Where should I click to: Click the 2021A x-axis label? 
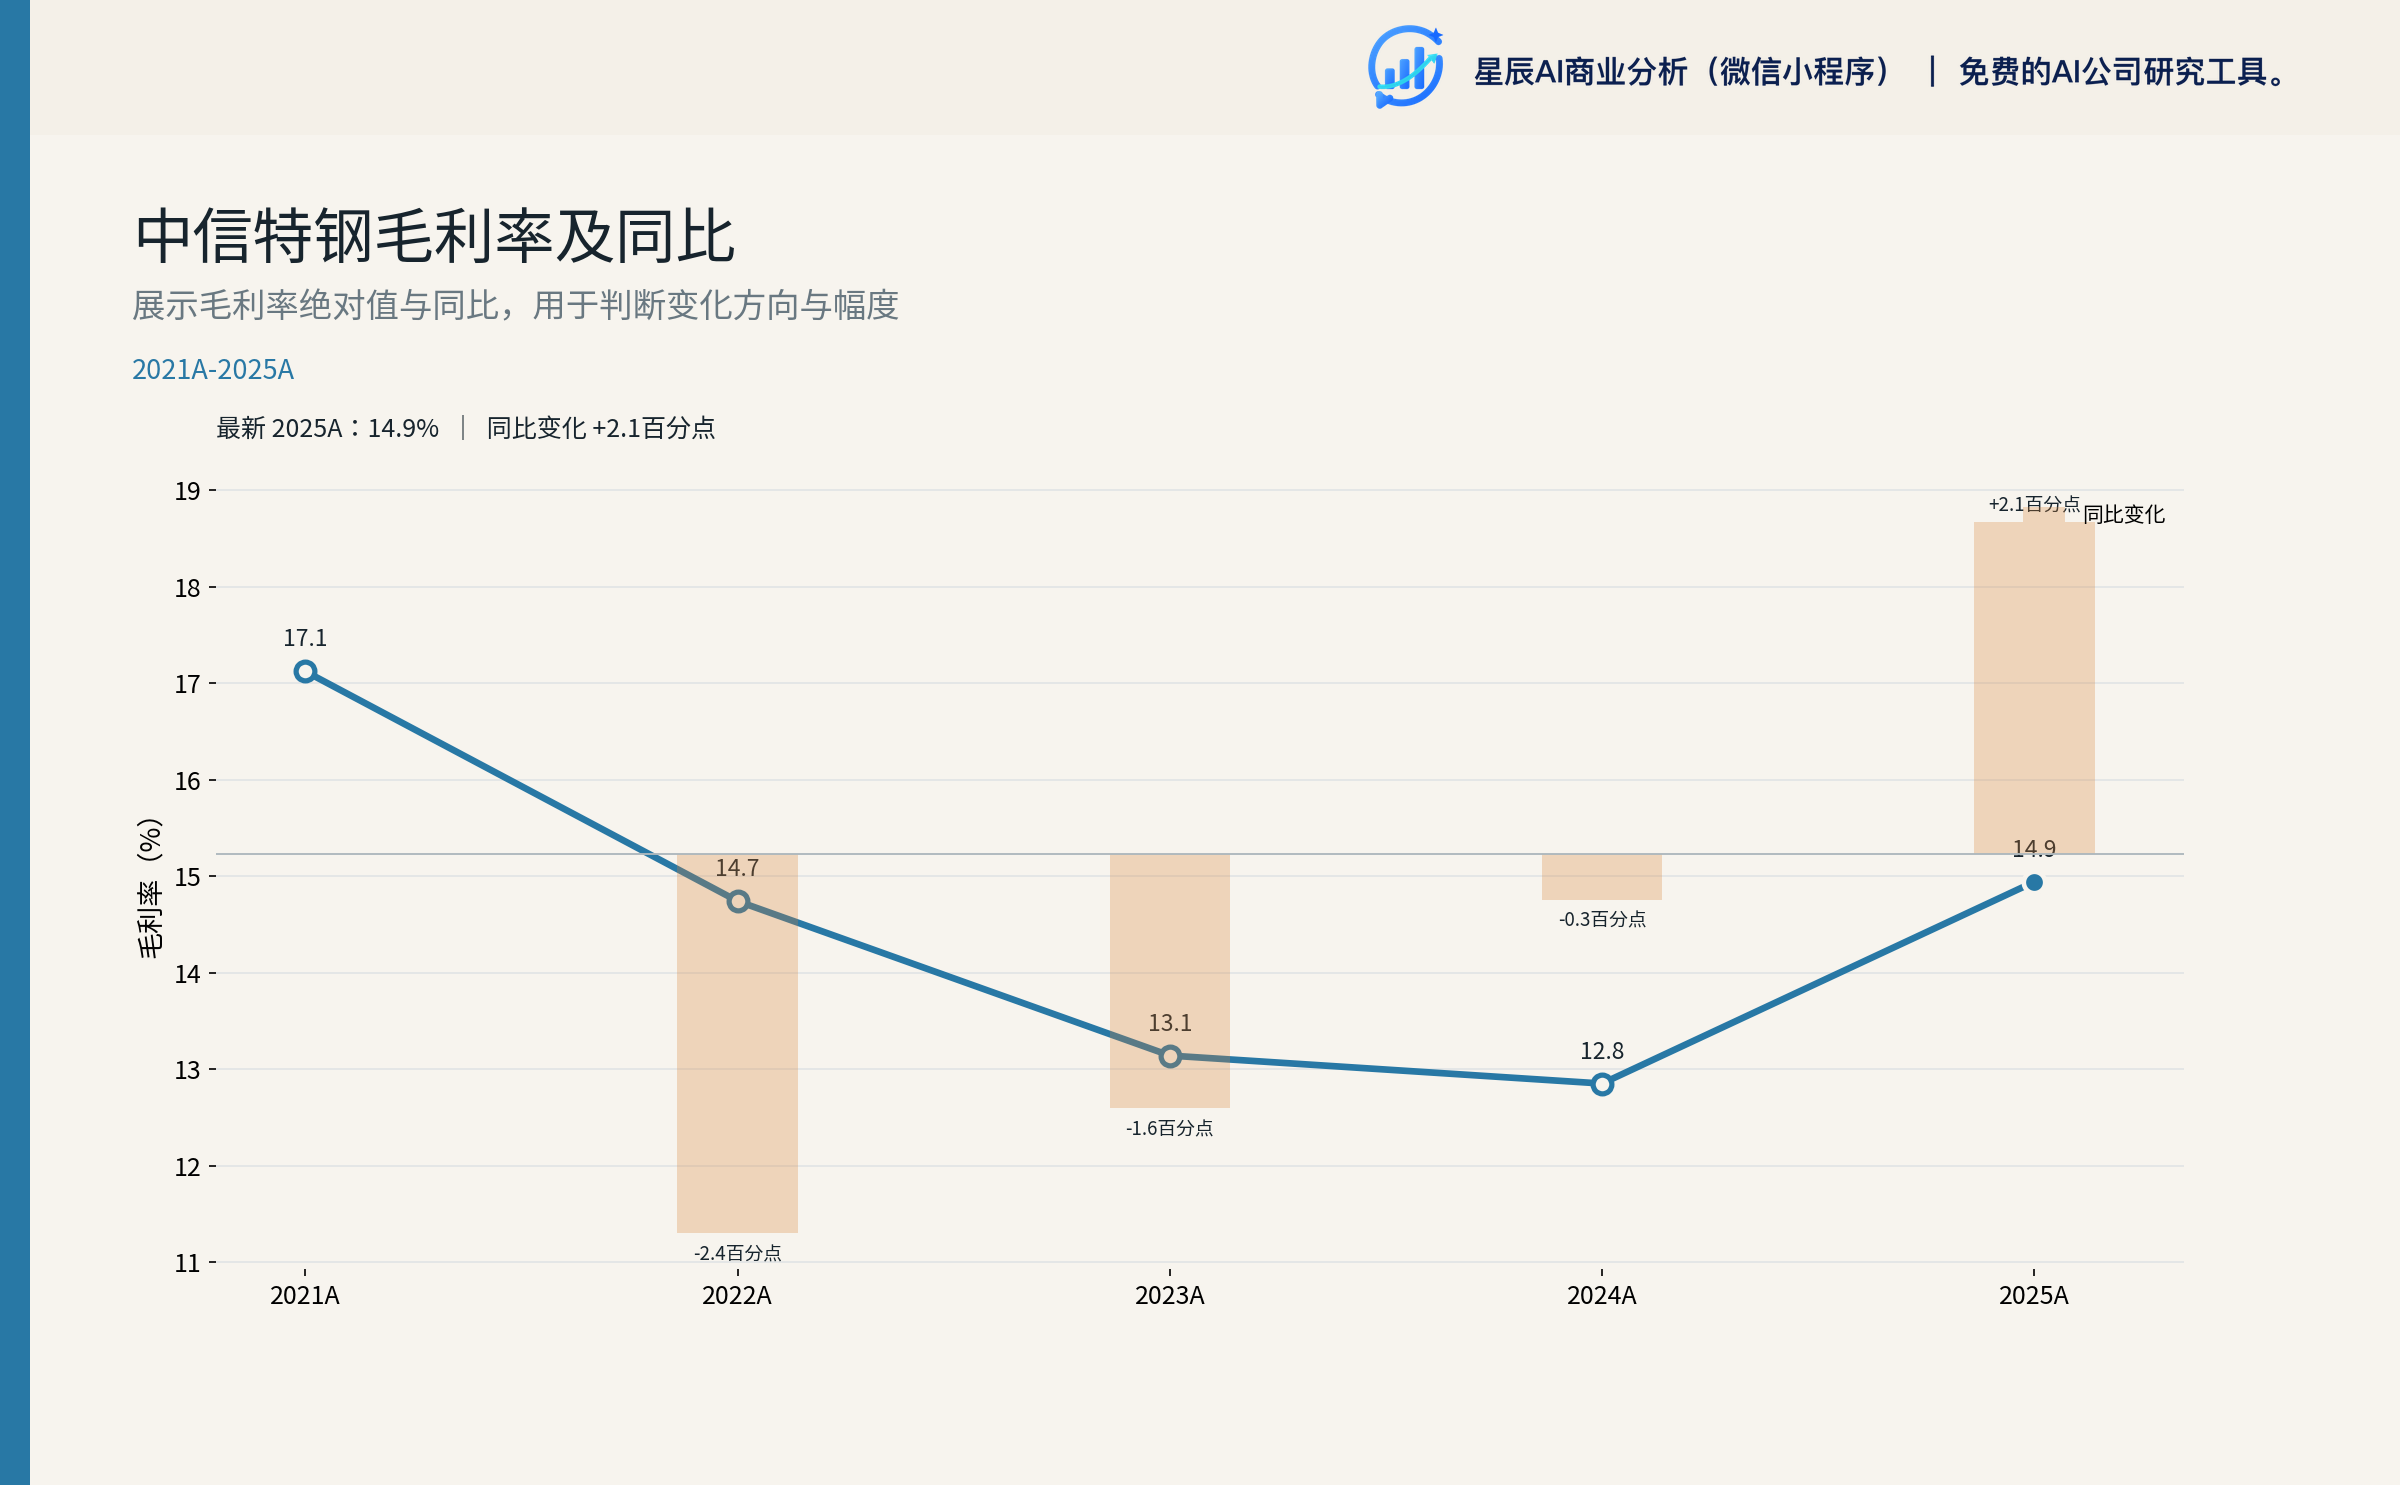pyautogui.click(x=305, y=1296)
